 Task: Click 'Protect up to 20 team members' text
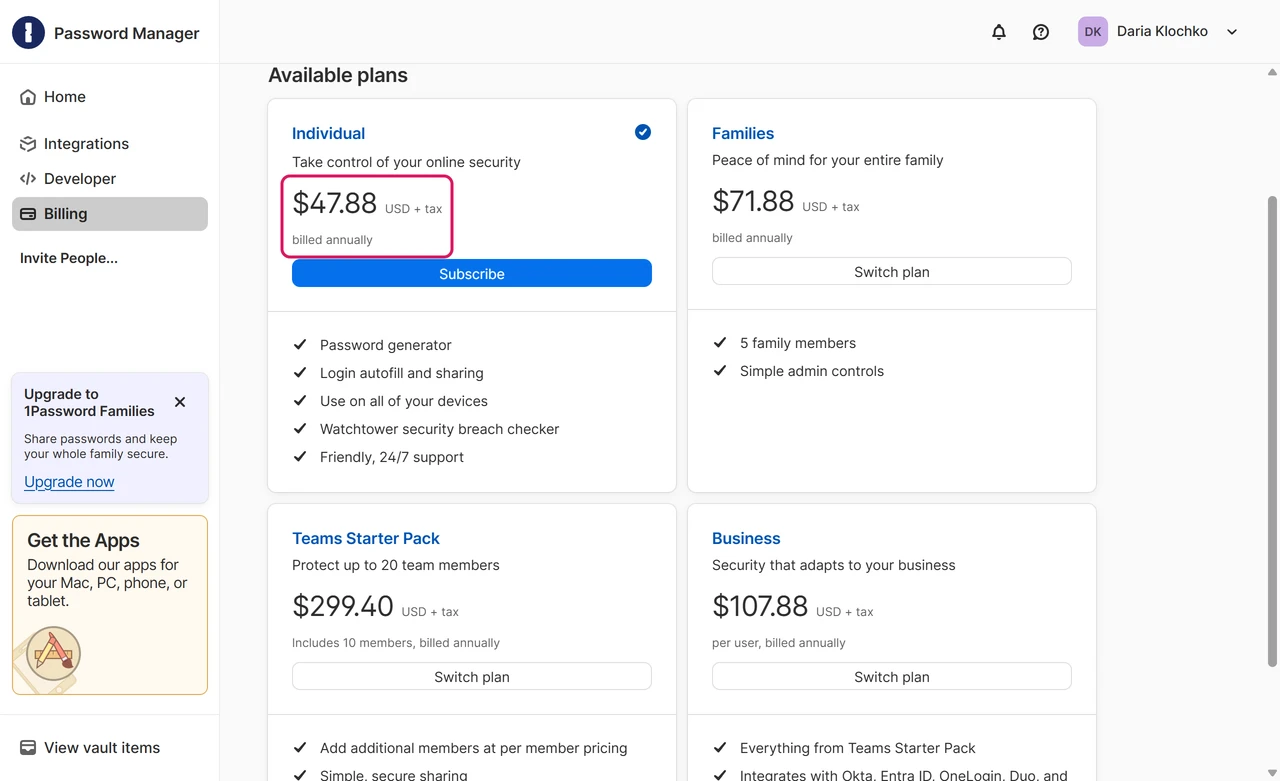396,565
